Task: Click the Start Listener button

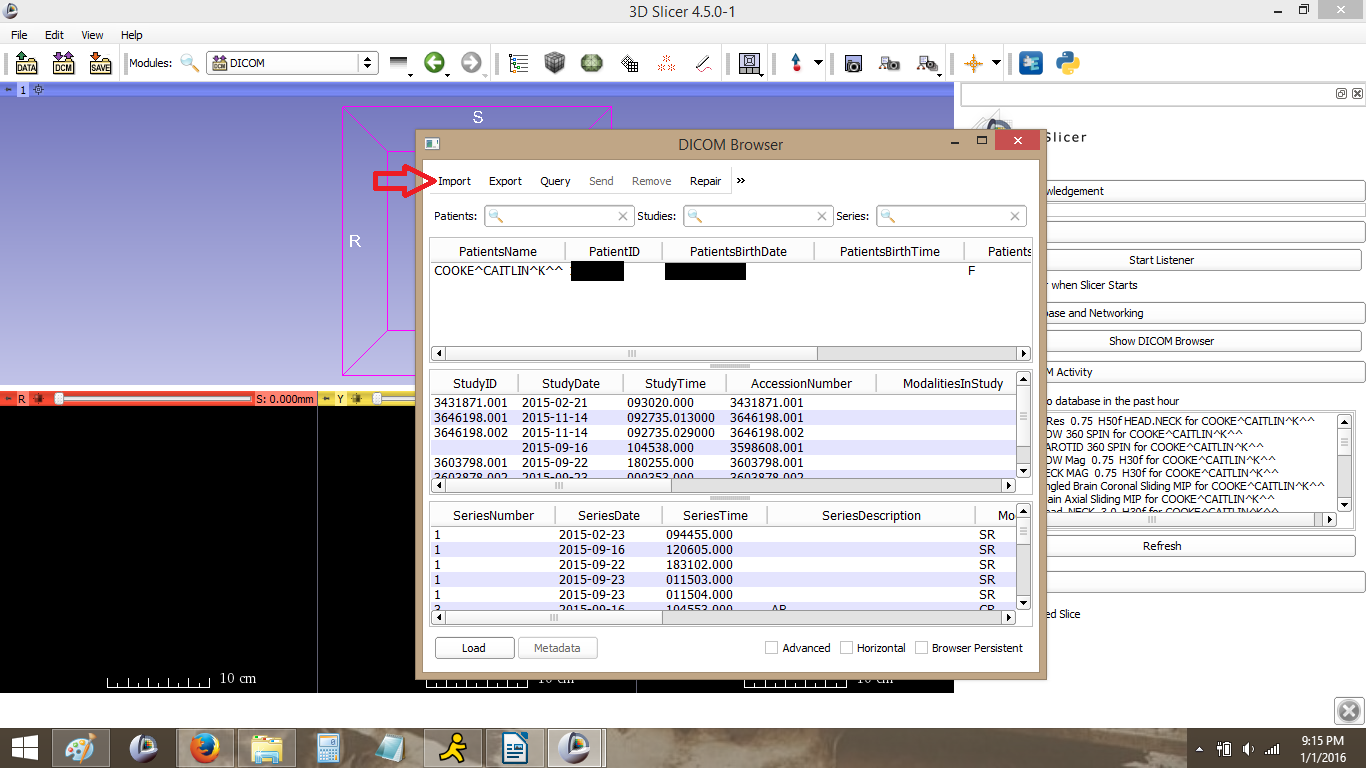Action: click(1161, 260)
